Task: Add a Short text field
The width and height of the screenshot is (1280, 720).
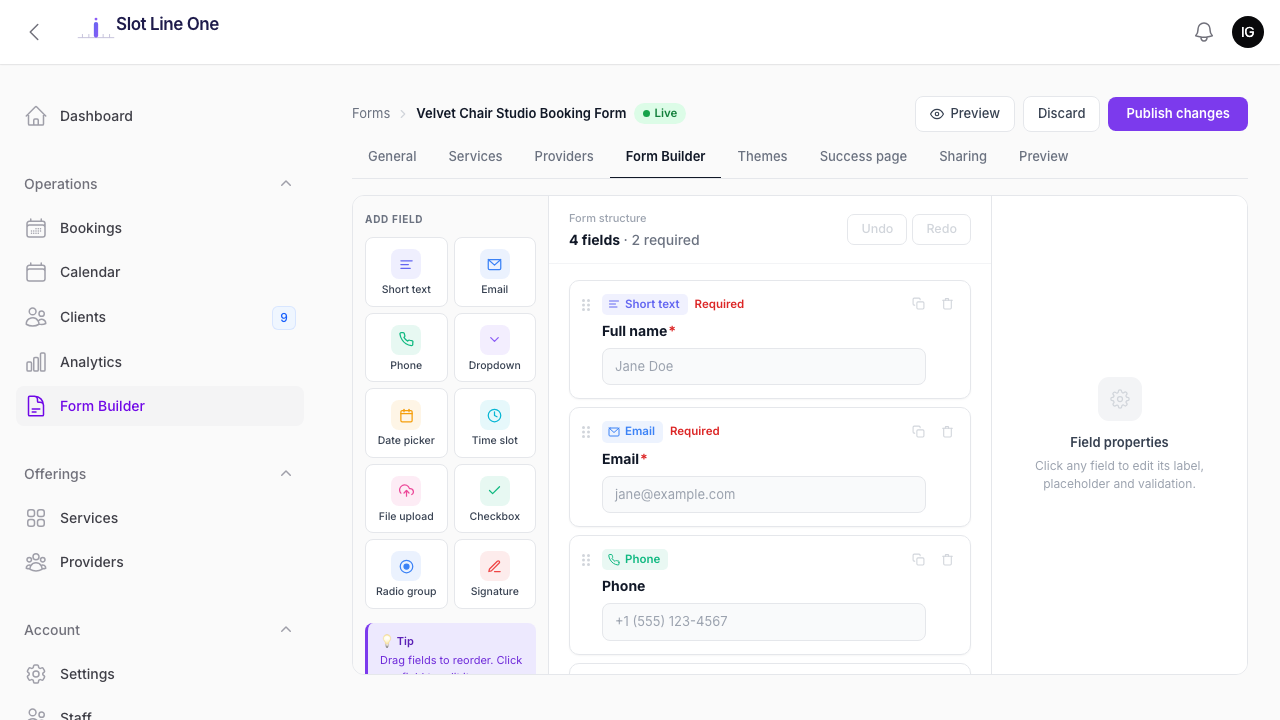Action: (x=406, y=272)
